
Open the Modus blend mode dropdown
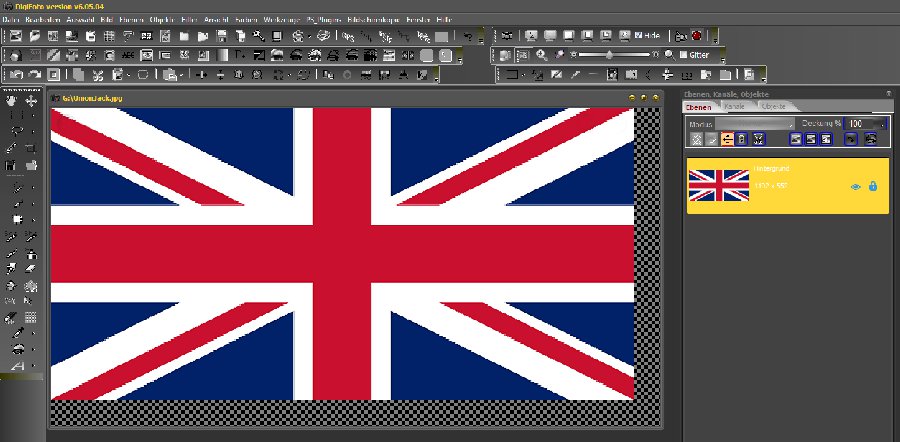point(791,123)
